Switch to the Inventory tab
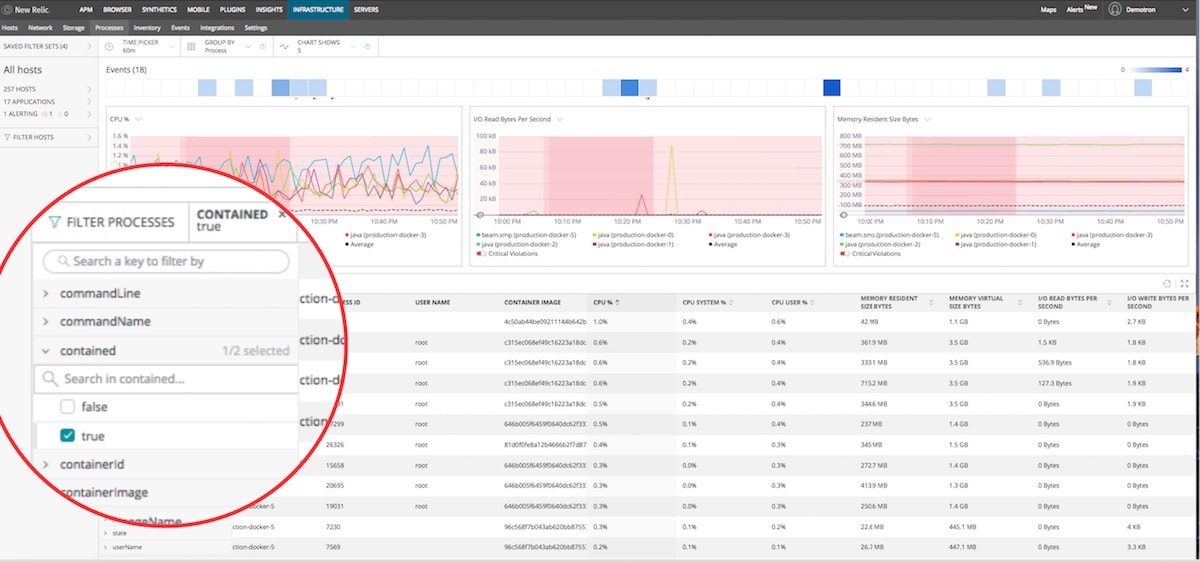This screenshot has width=1200, height=562. (147, 28)
